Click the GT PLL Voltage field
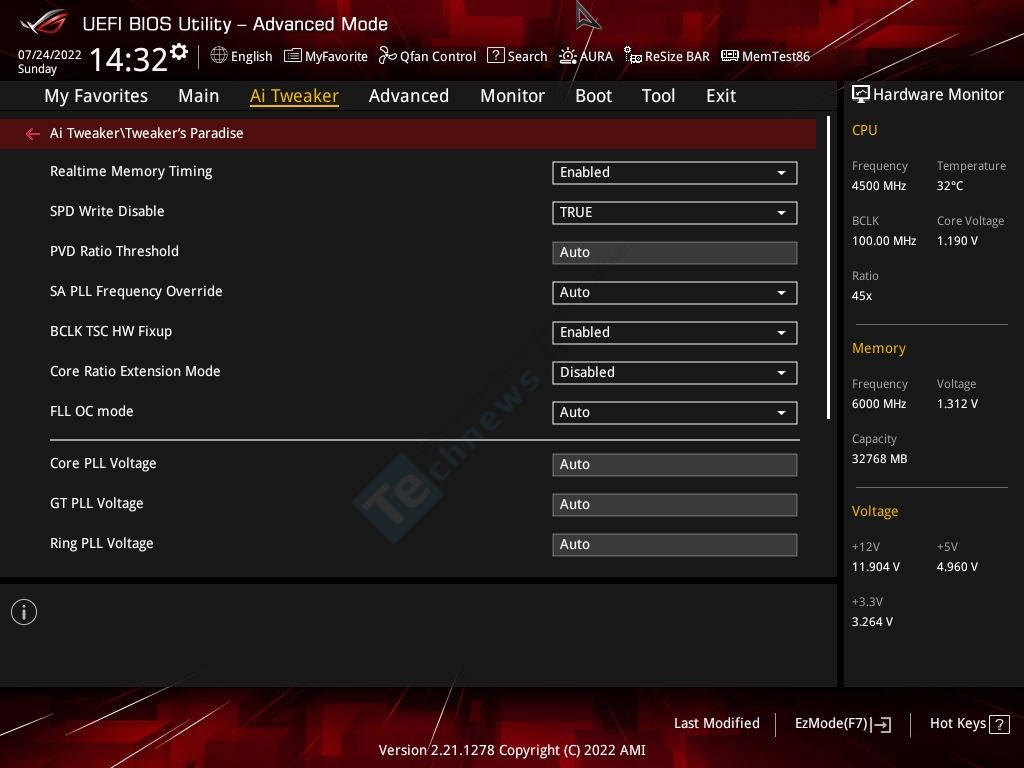Screen dimensions: 1024x768 click(x=675, y=504)
